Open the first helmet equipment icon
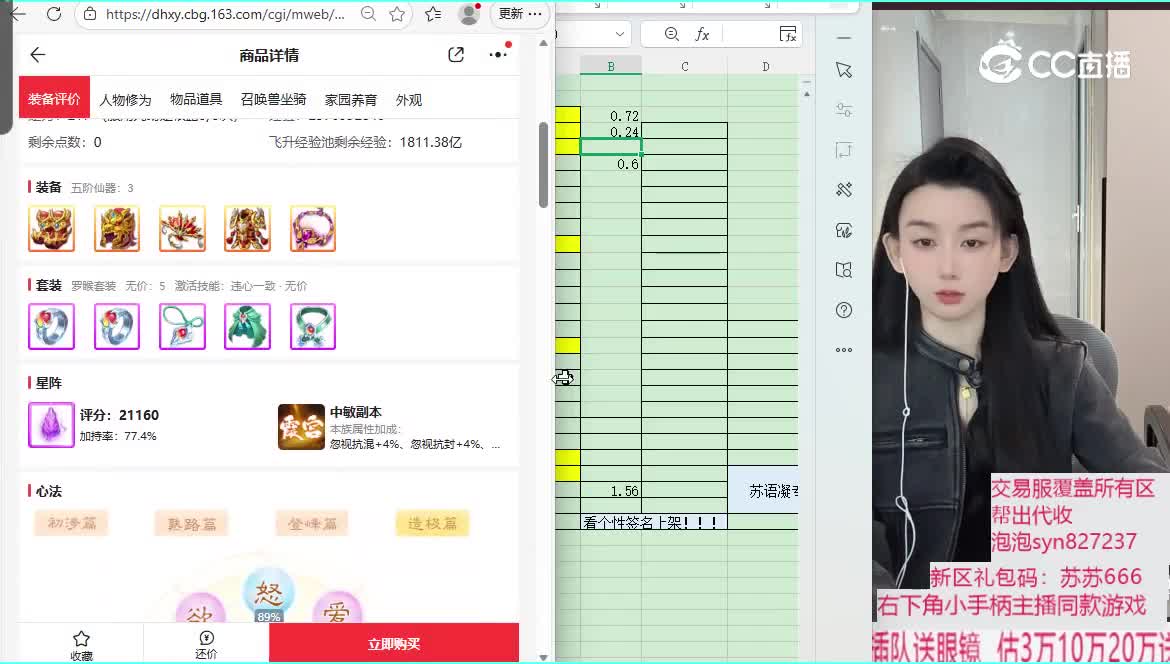1170x664 pixels. [51, 228]
